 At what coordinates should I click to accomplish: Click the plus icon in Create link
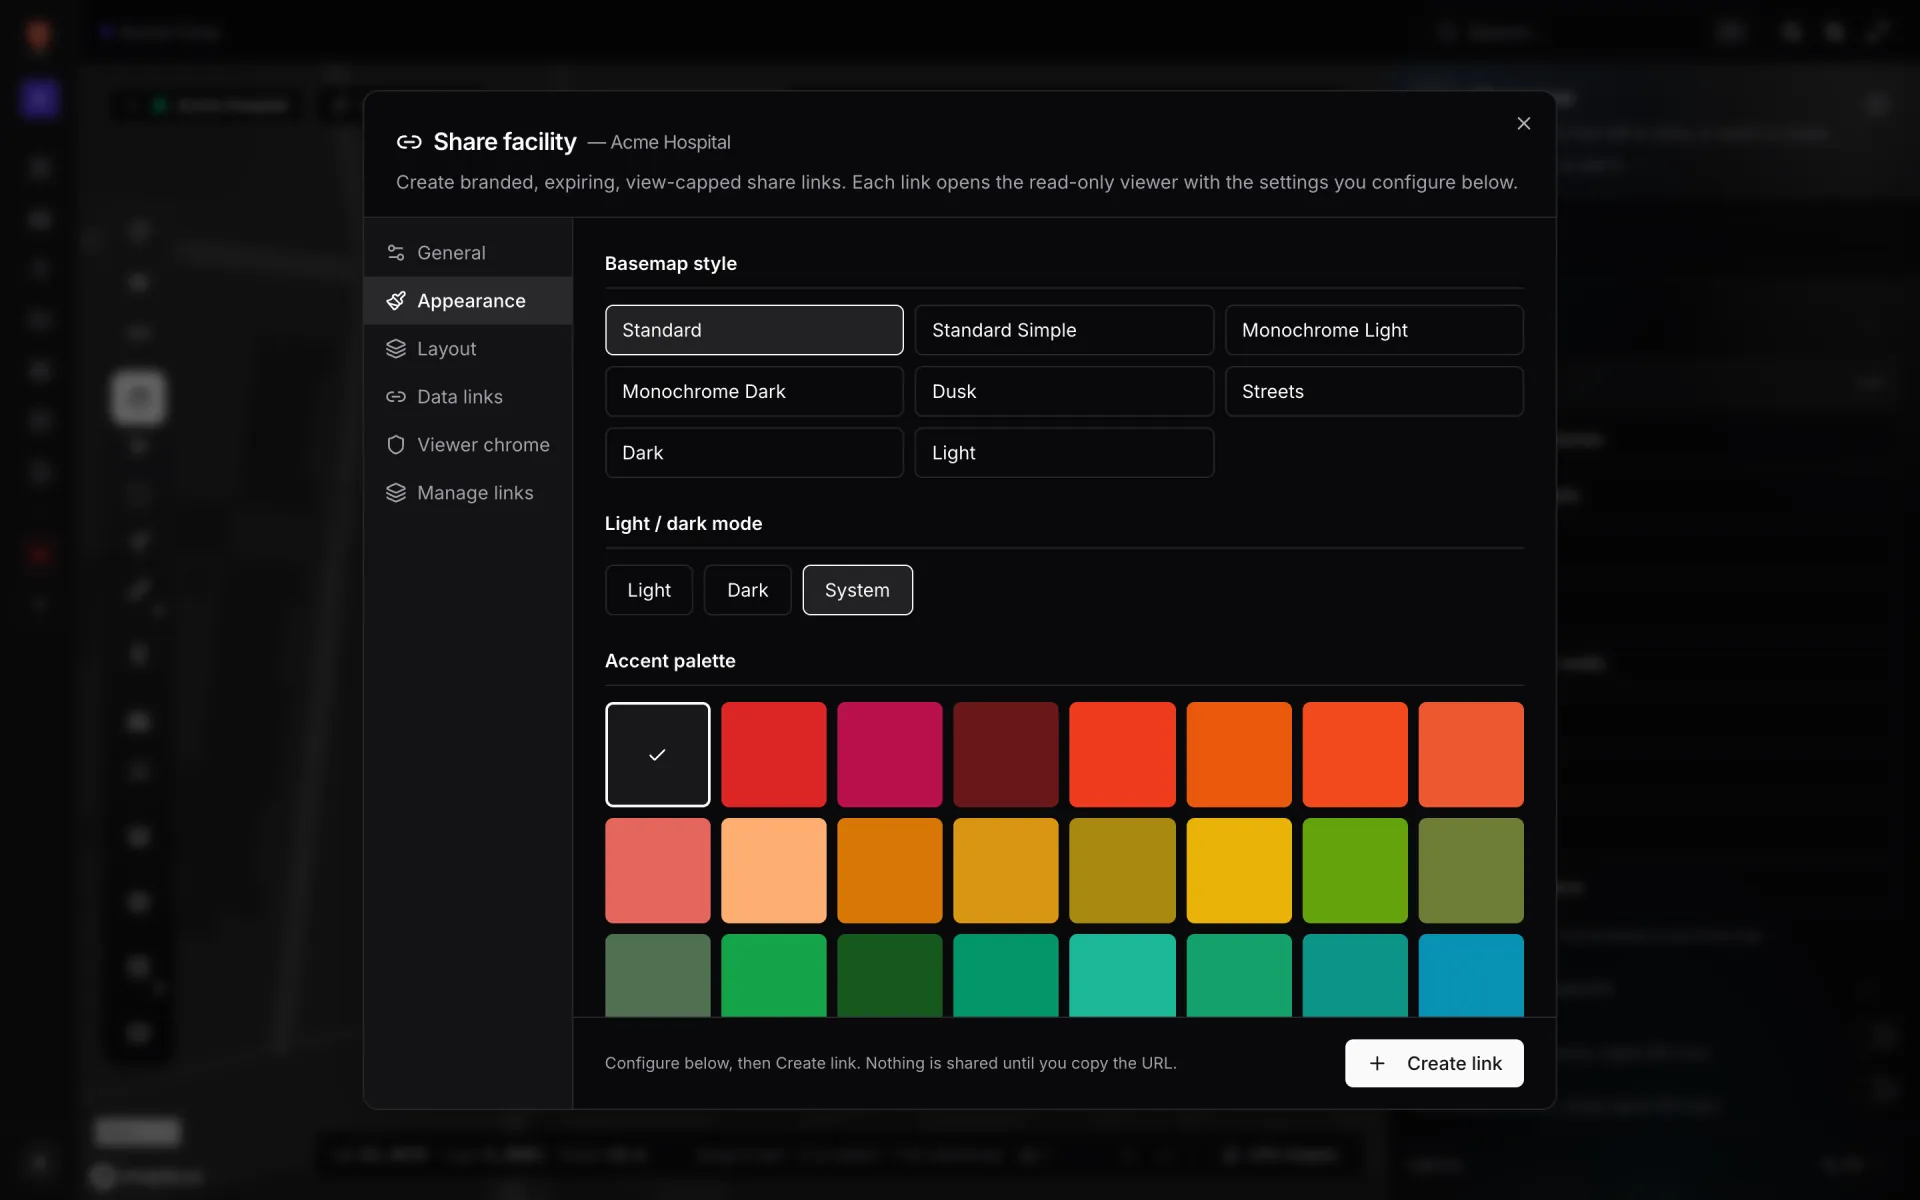(x=1377, y=1063)
